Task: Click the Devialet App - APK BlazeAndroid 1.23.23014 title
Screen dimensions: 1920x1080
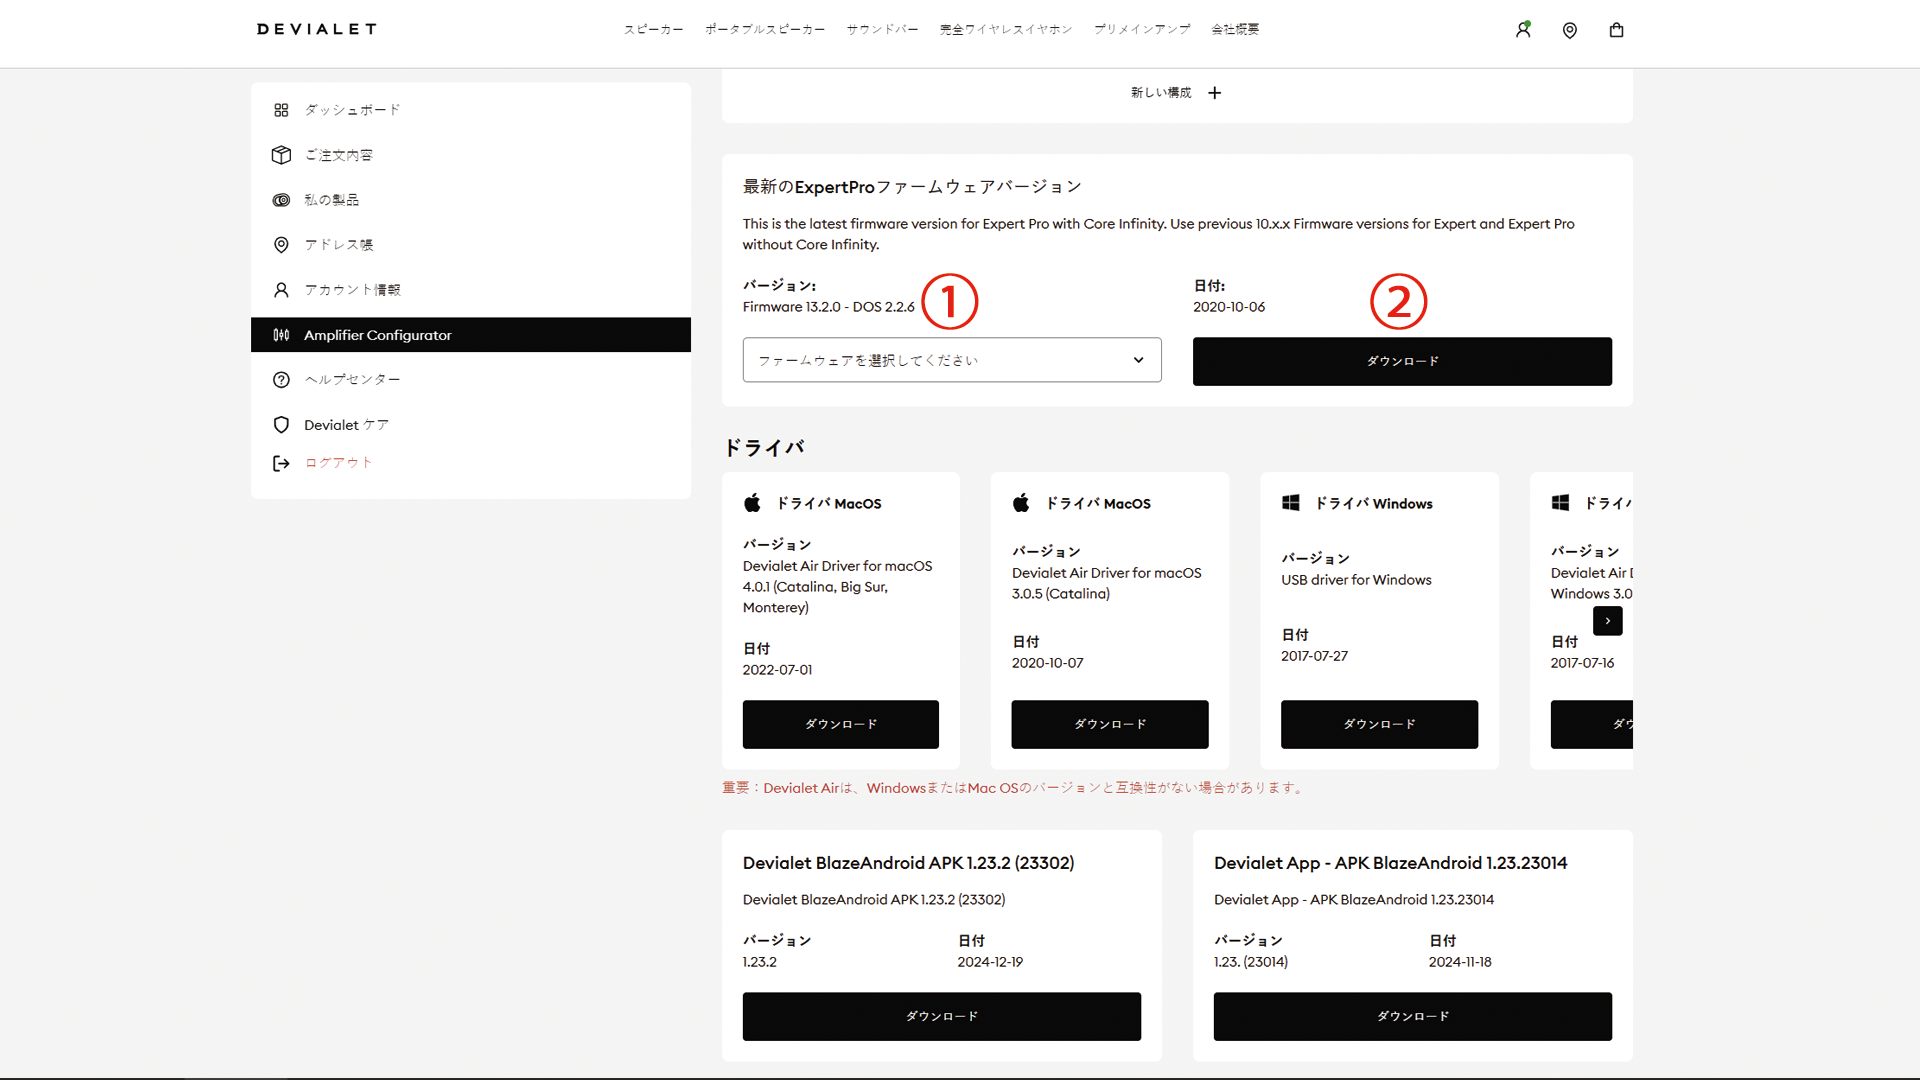Action: tap(1390, 863)
